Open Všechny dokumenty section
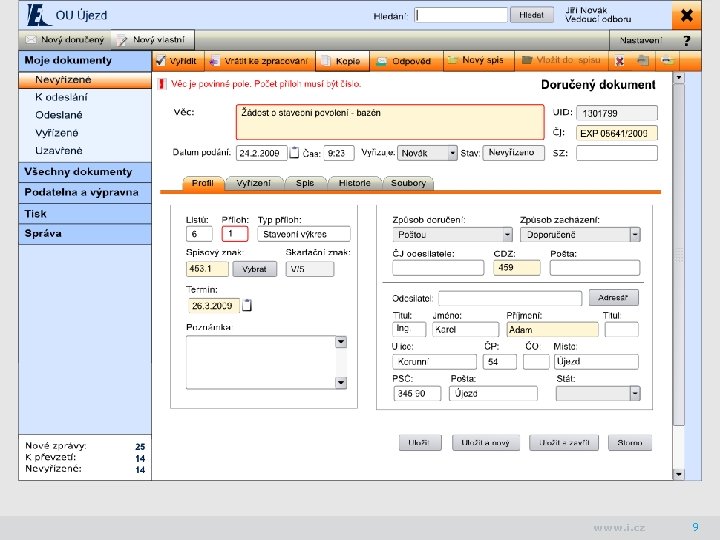 [85, 172]
